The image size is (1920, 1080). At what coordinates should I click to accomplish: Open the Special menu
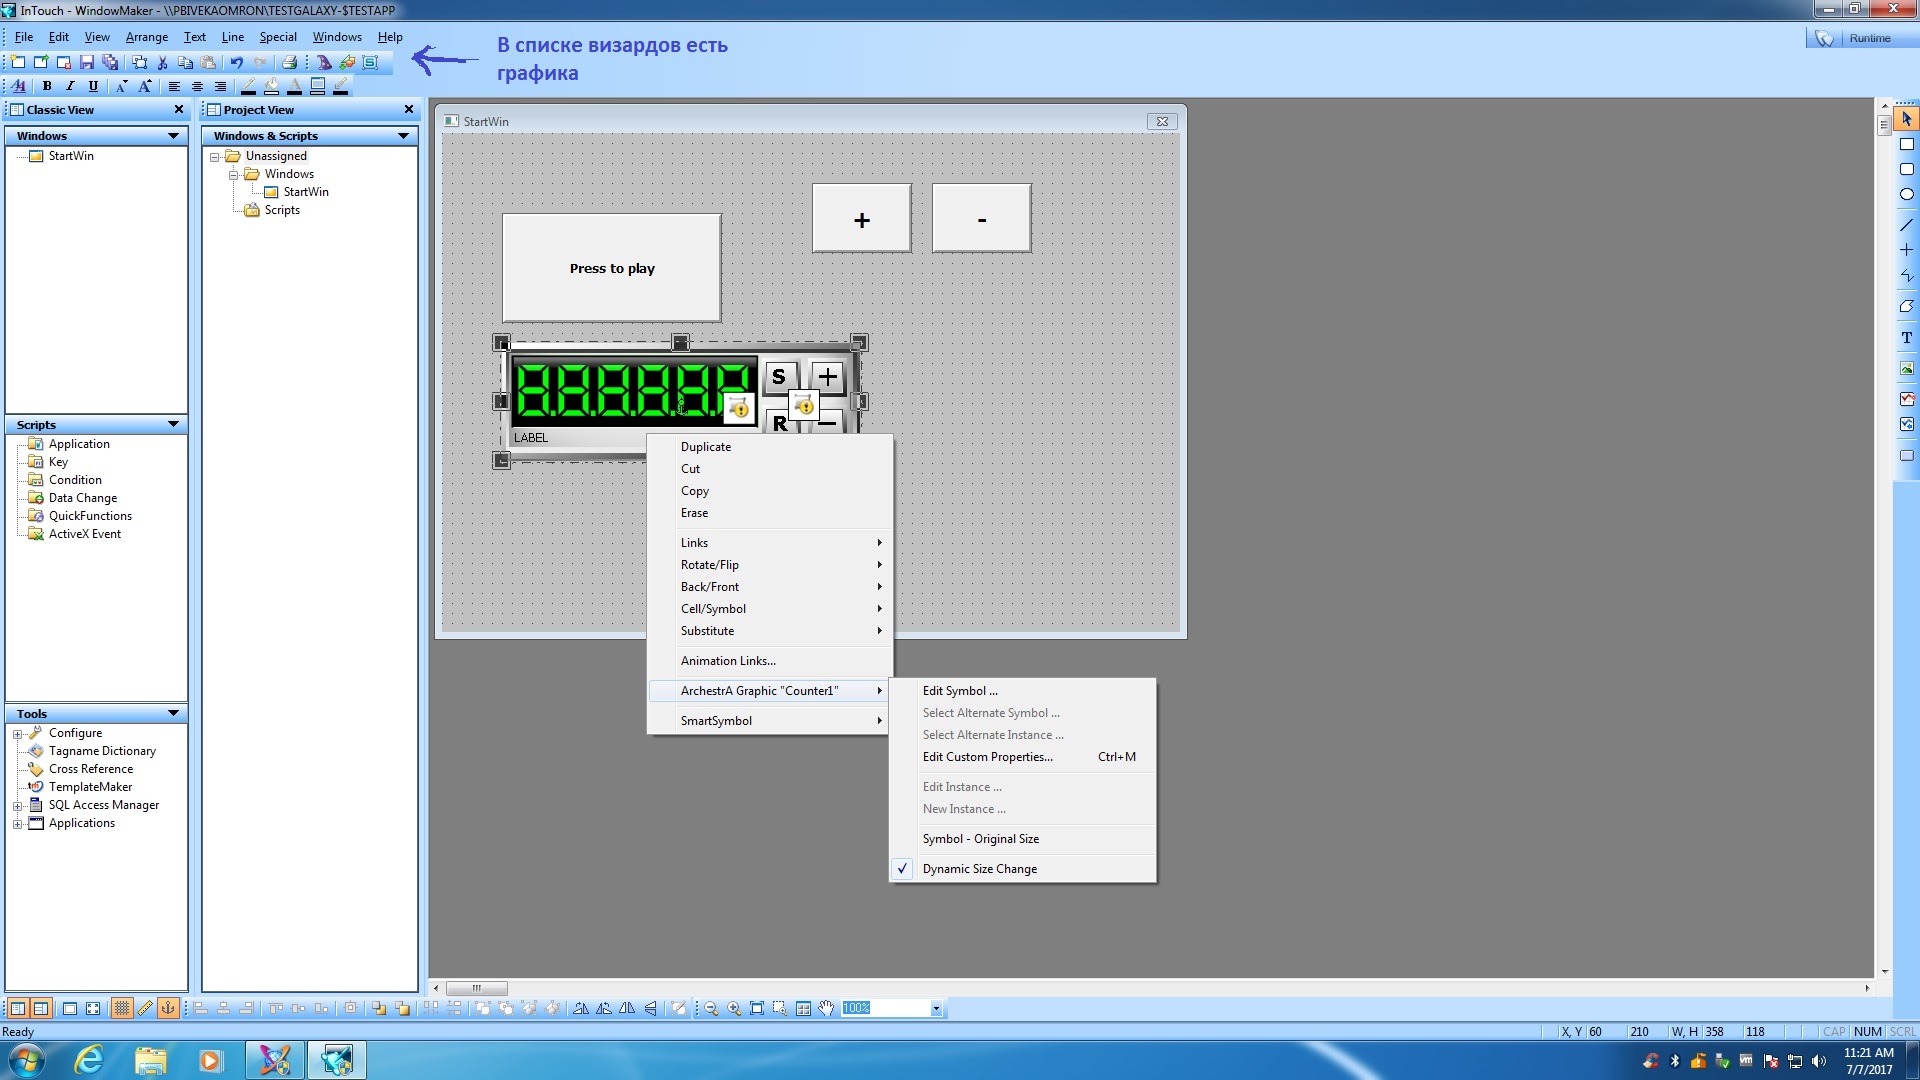pyautogui.click(x=277, y=37)
